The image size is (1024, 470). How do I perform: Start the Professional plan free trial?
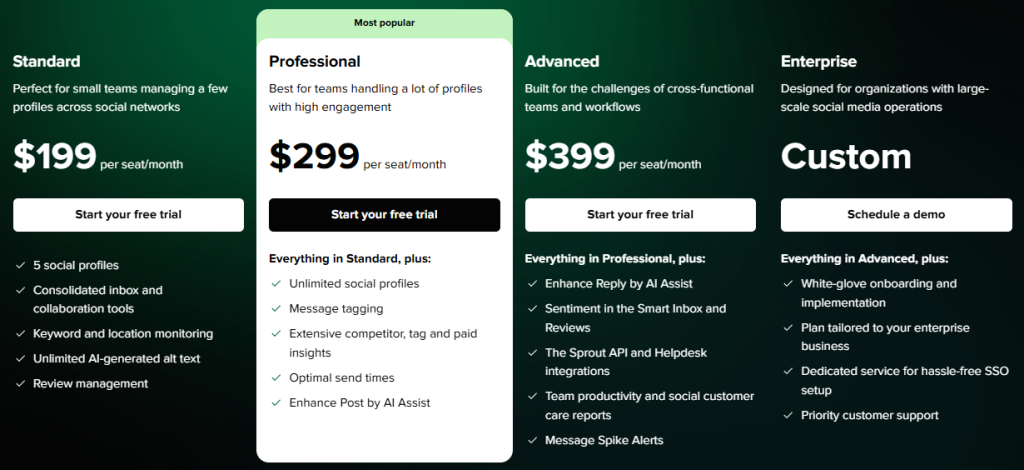click(384, 215)
